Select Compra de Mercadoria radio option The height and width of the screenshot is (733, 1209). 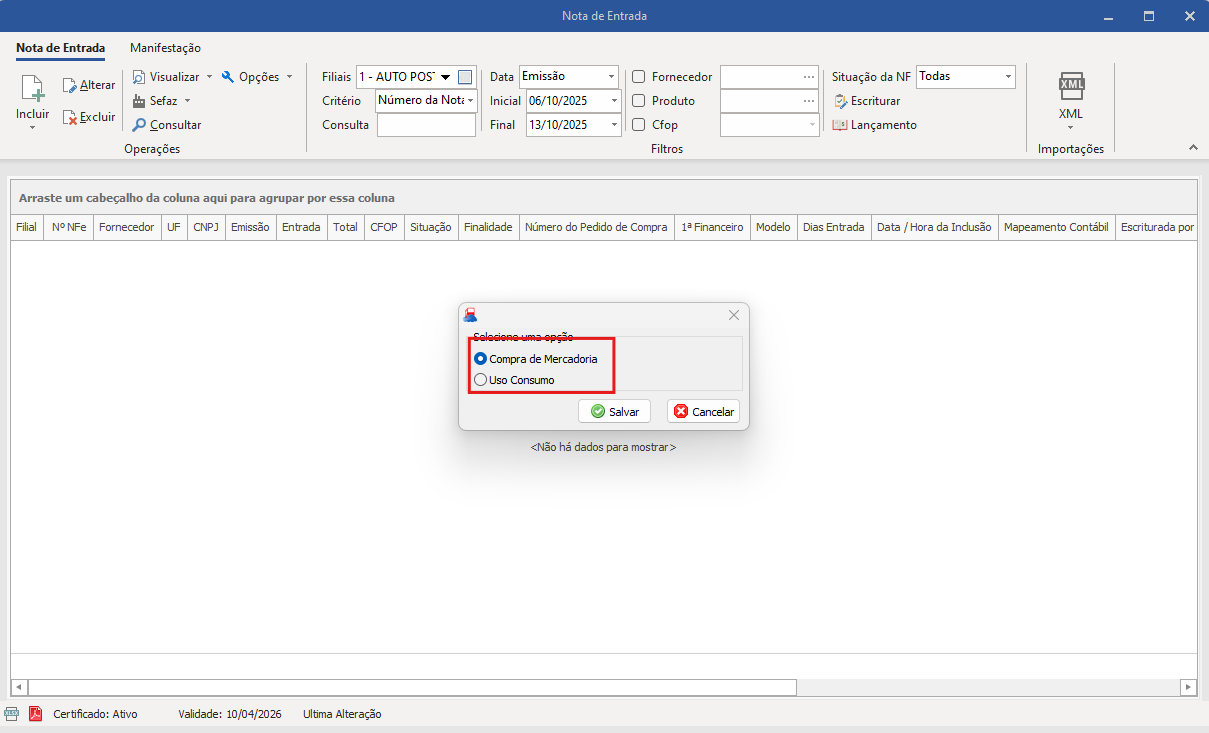pyautogui.click(x=481, y=358)
